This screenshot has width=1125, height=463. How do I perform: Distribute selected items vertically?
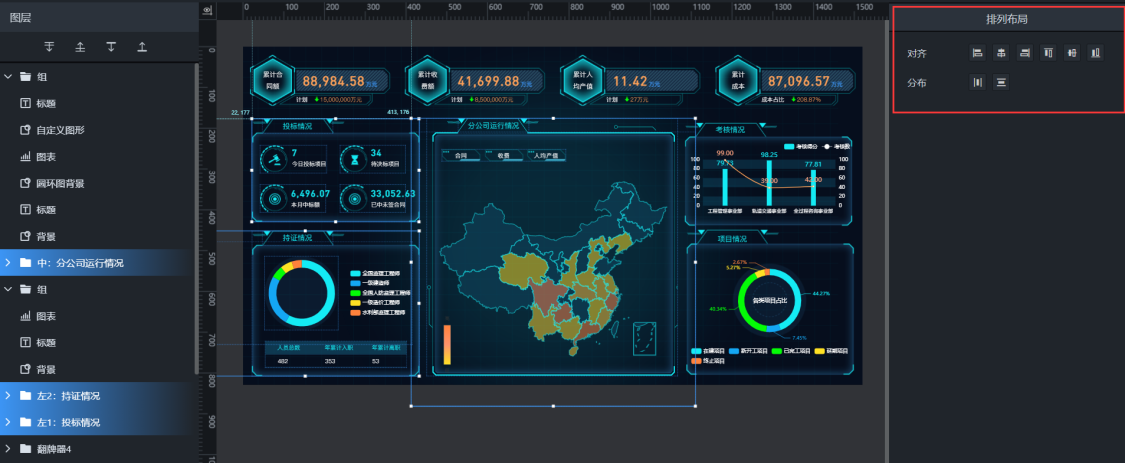1000,83
